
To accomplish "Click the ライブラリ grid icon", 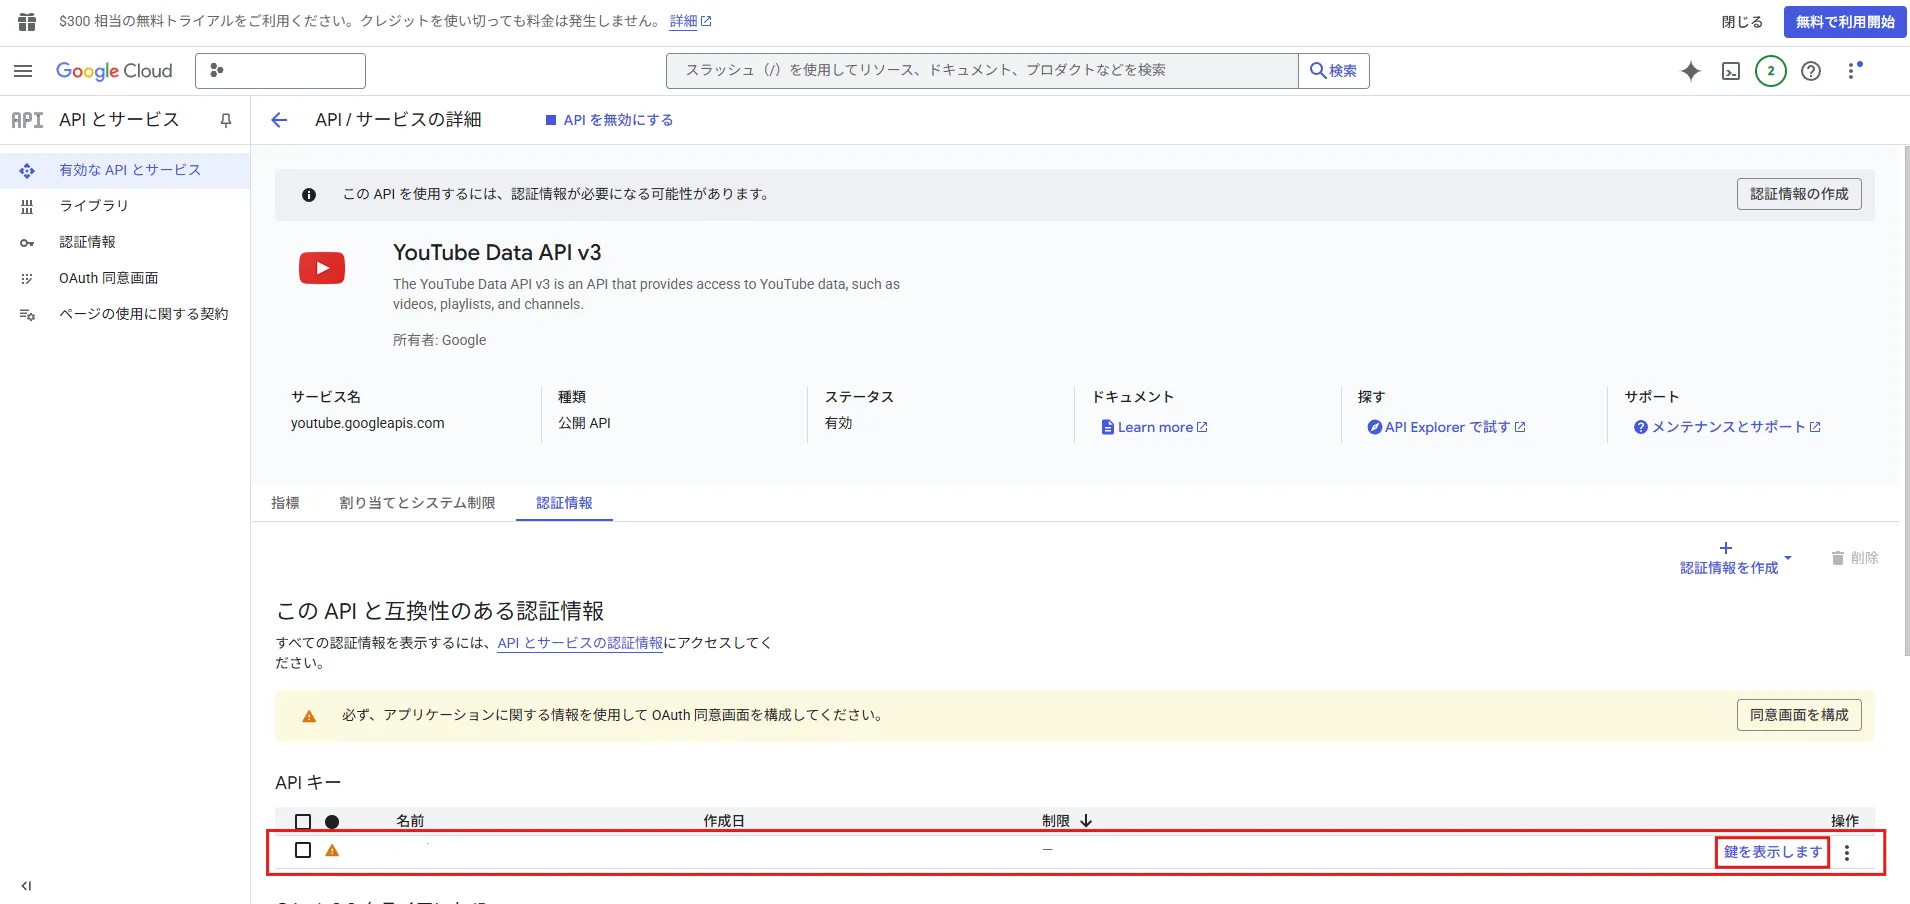I will [x=27, y=206].
